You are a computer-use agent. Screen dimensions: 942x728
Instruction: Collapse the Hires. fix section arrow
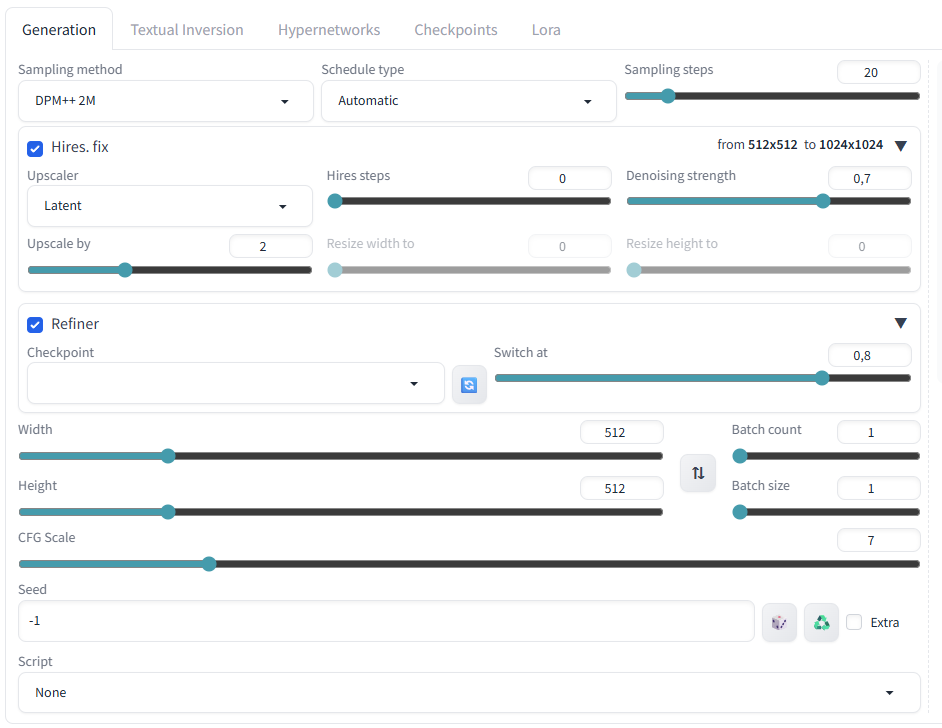(900, 146)
